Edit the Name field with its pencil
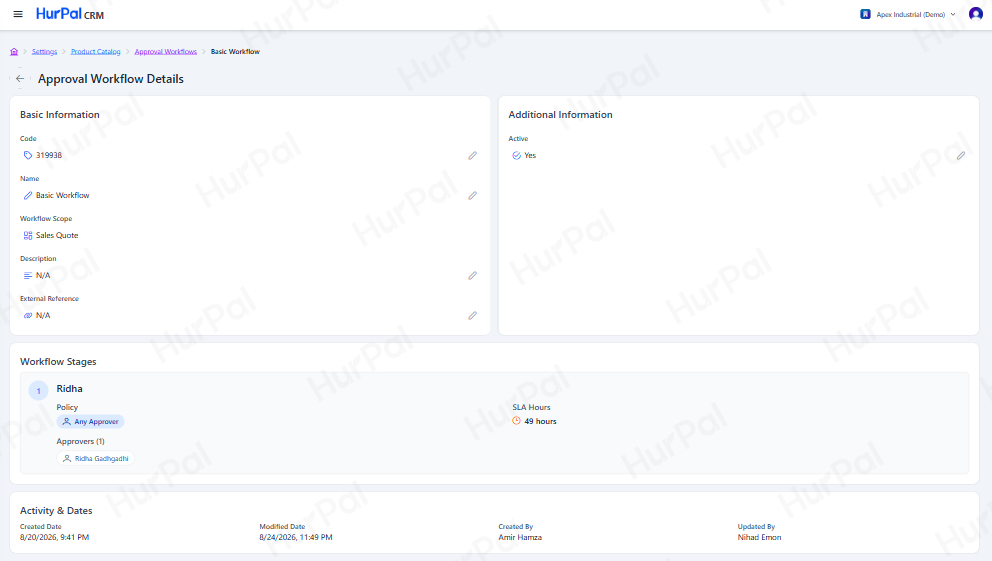Image resolution: width=992 pixels, height=561 pixels. tap(473, 195)
